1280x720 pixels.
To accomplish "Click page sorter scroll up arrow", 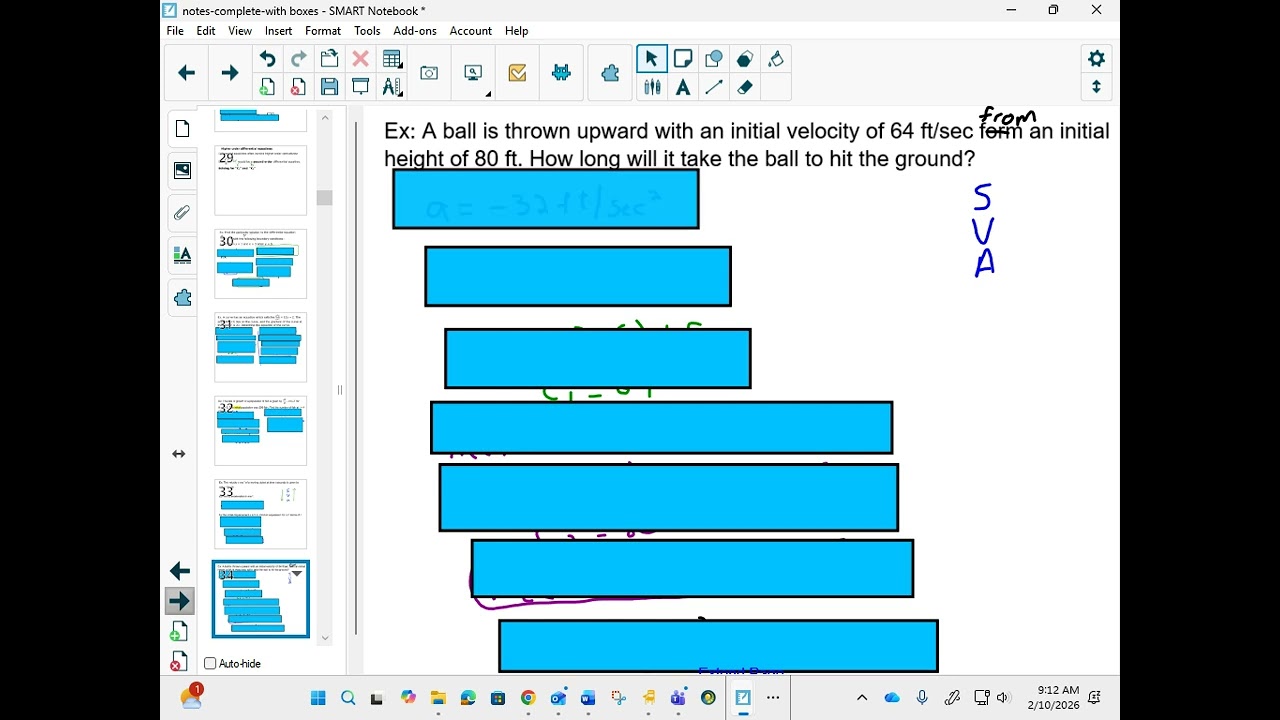I will tap(325, 118).
